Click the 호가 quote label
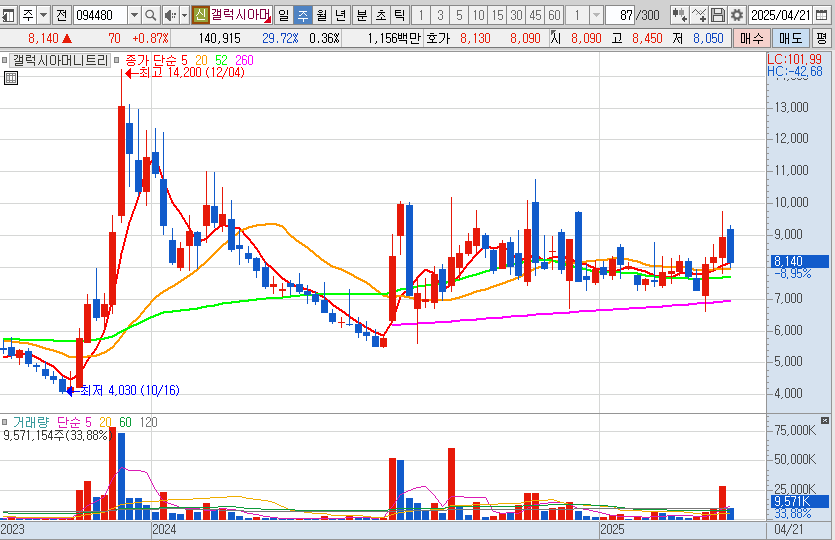 point(438,38)
